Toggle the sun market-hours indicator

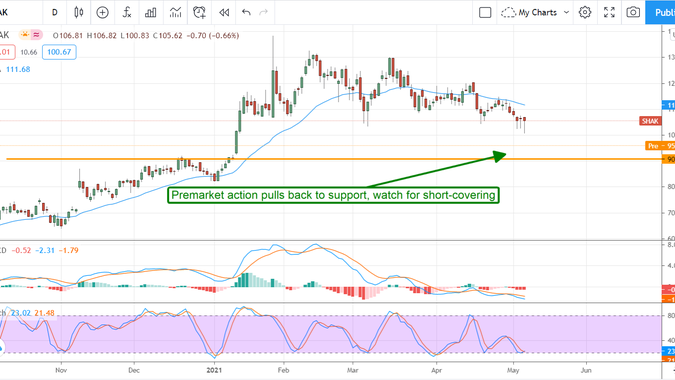tap(25, 35)
